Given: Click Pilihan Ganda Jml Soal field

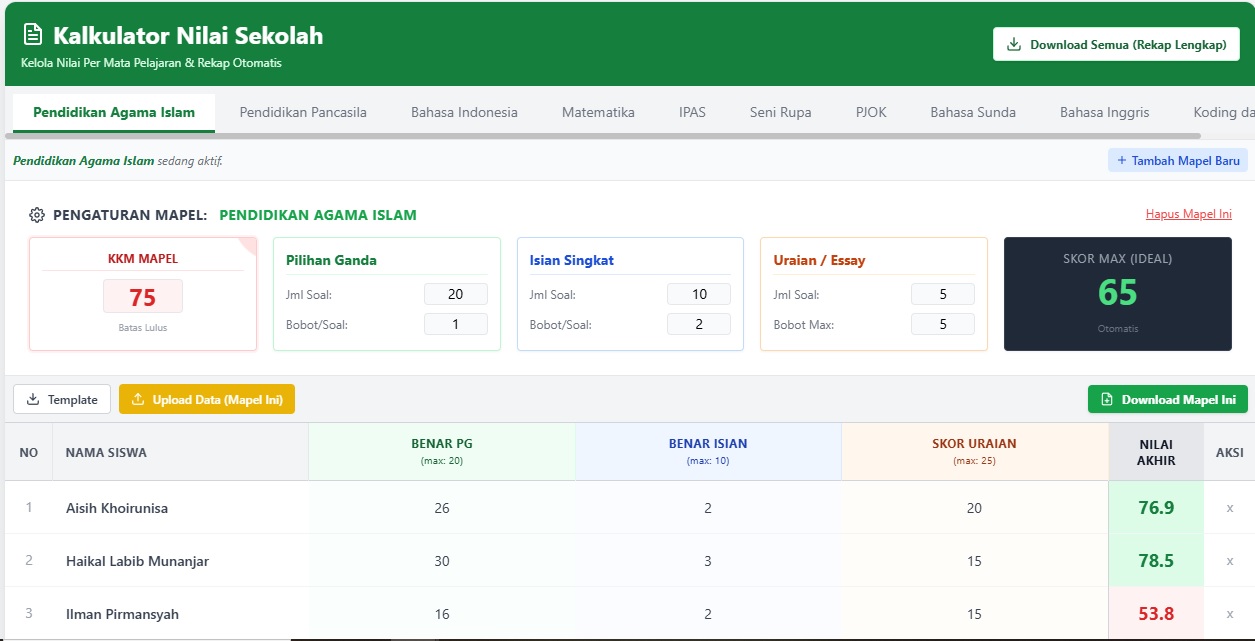Looking at the screenshot, I should pos(455,294).
